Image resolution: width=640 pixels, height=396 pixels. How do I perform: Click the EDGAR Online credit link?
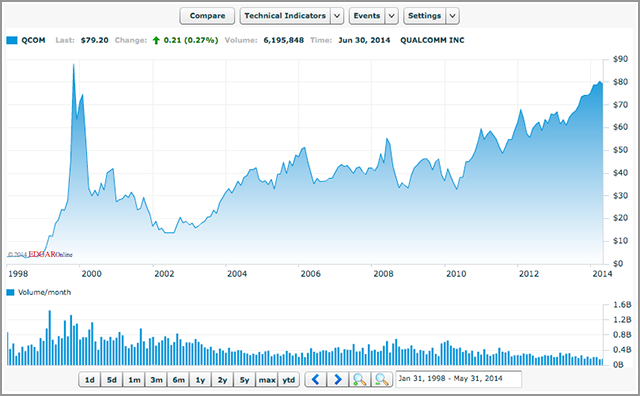pyautogui.click(x=40, y=254)
